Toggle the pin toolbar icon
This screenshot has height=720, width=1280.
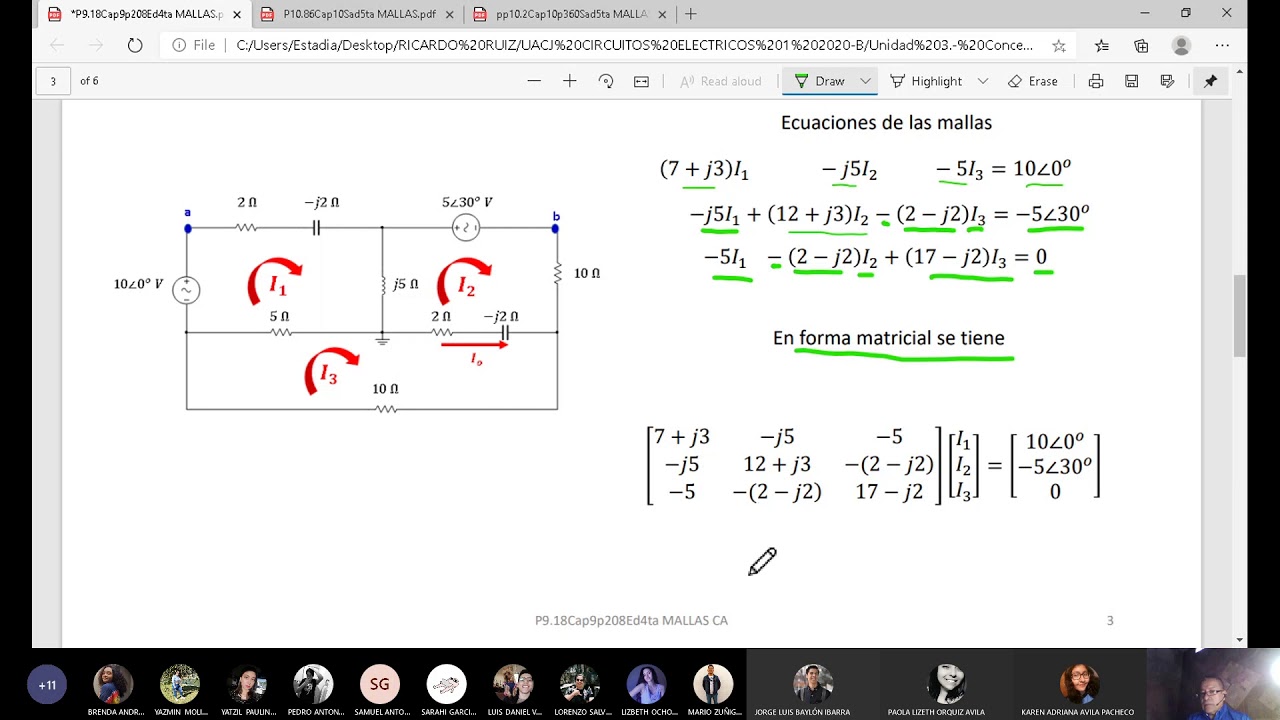coord(1210,81)
